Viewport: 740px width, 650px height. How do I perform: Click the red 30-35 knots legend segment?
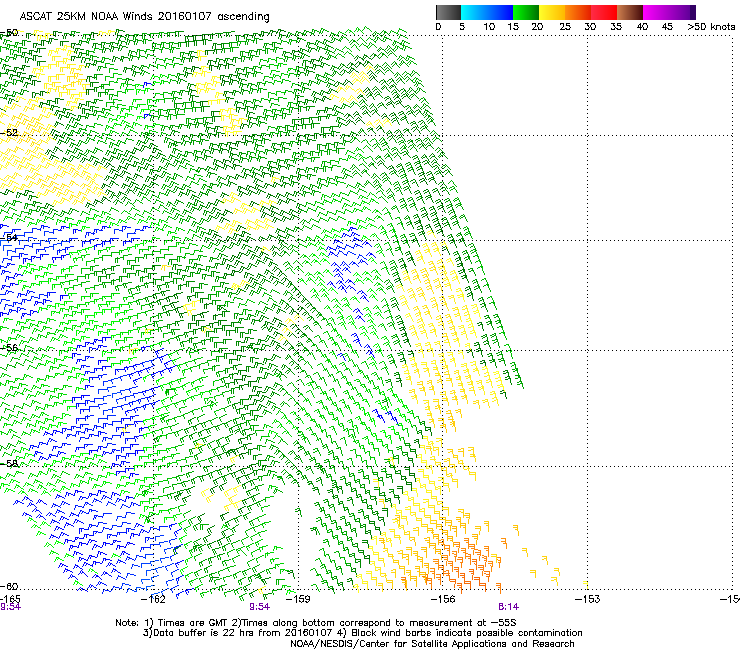[604, 12]
